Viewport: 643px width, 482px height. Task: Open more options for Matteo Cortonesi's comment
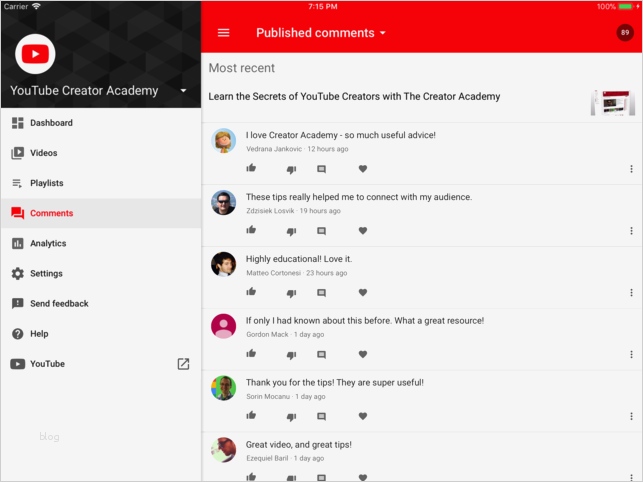[631, 292]
